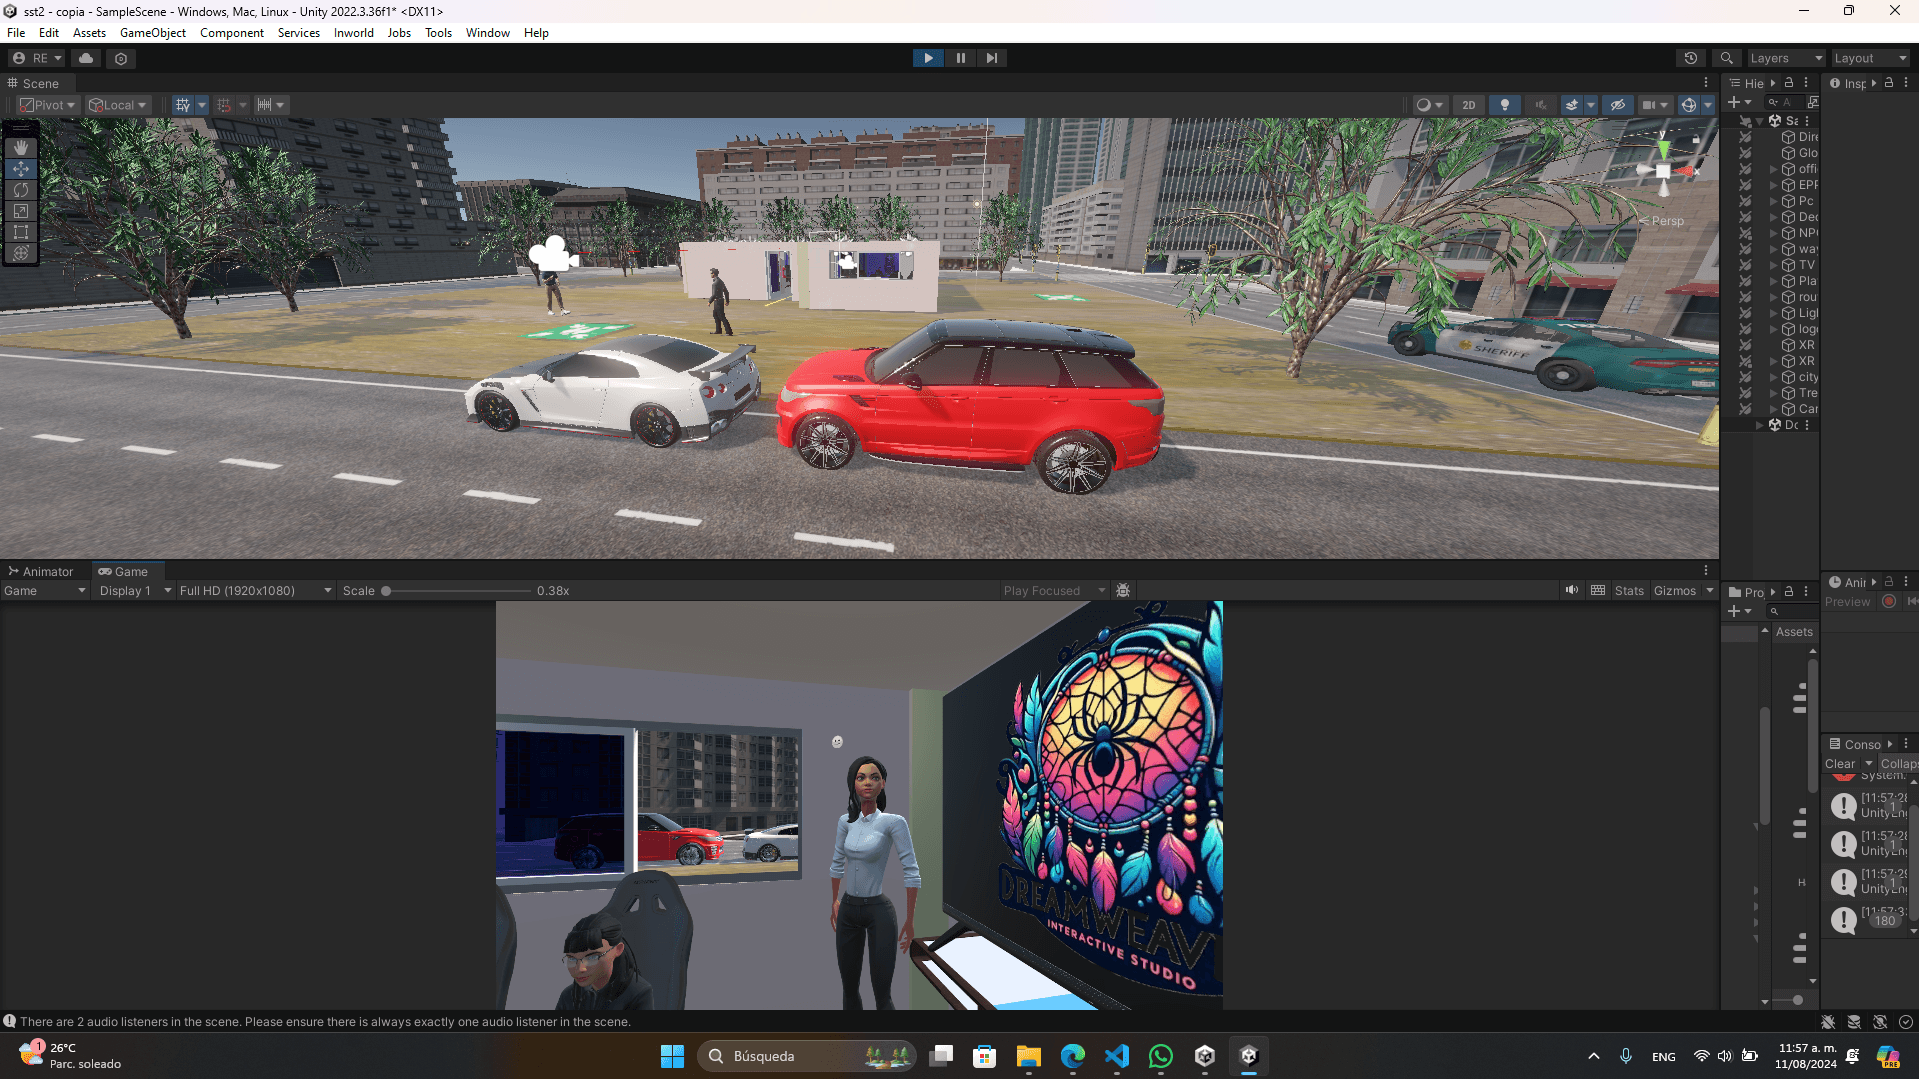Open Unity Hub from taskbar
Viewport: 1919px width, 1079px height.
coord(1205,1056)
